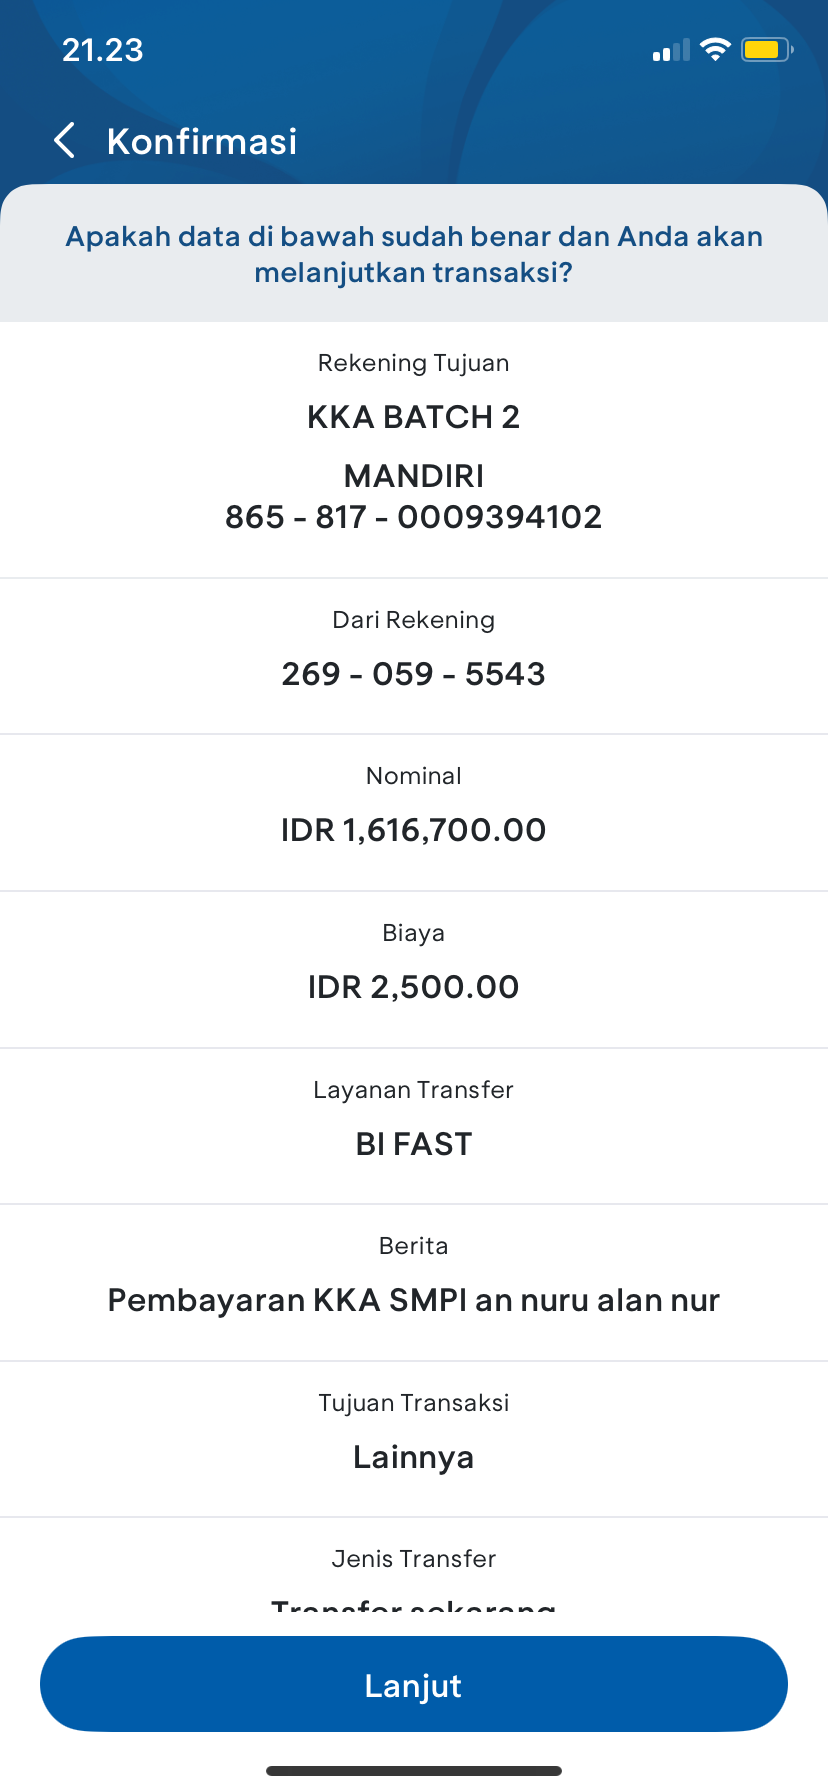Tap the Wi-Fi status icon
The height and width of the screenshot is (1792, 828).
tap(715, 50)
